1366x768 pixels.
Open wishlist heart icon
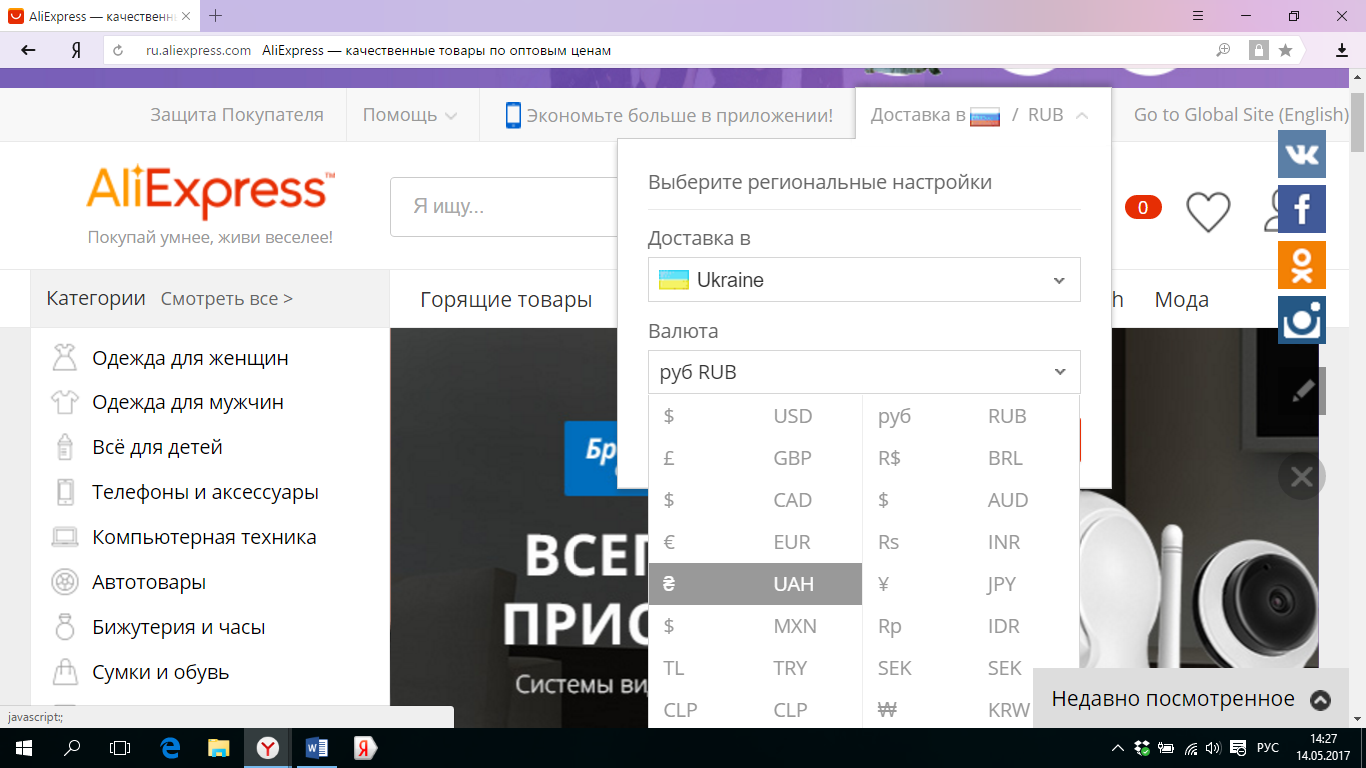1208,211
